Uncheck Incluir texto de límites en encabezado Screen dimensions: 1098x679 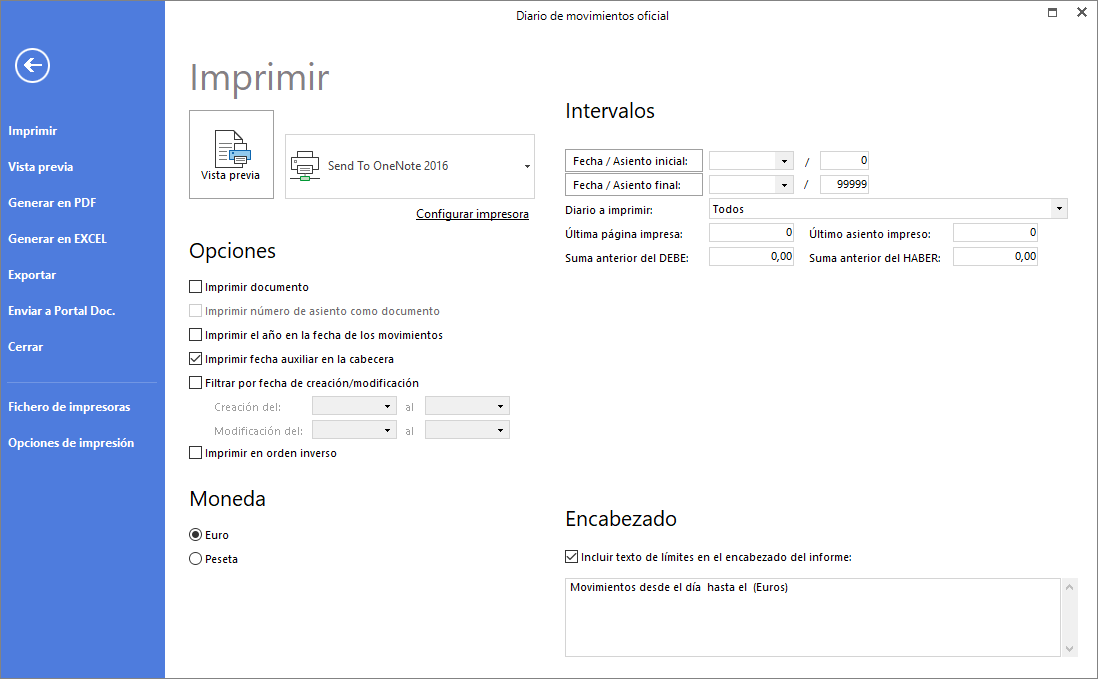click(571, 557)
